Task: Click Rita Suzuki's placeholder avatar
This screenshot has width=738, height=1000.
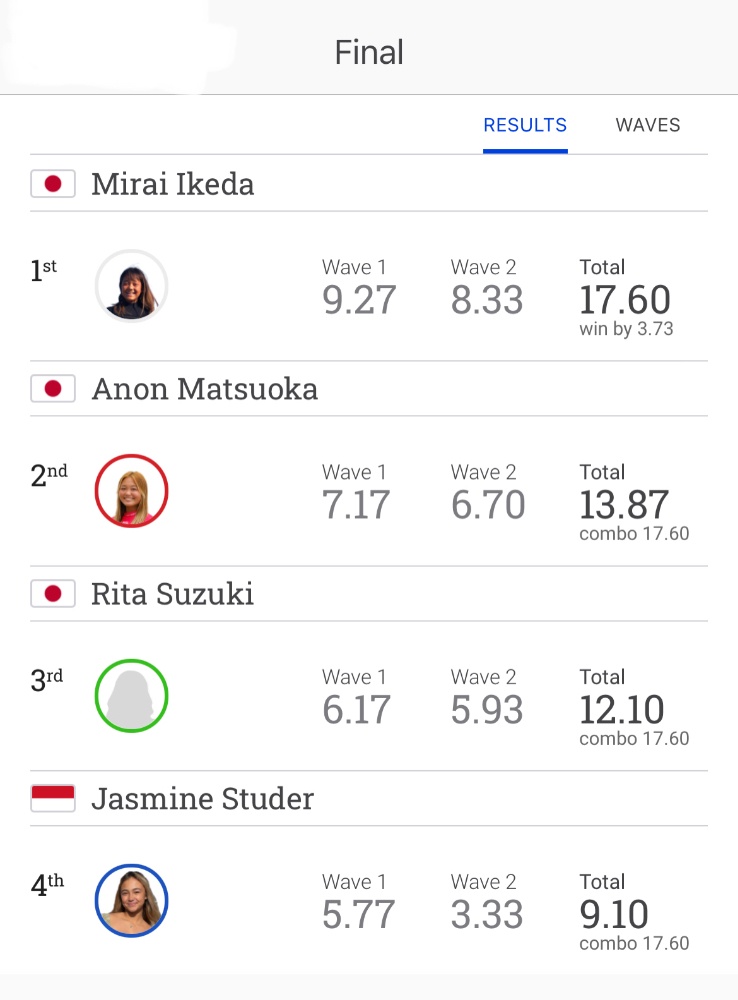Action: tap(131, 695)
